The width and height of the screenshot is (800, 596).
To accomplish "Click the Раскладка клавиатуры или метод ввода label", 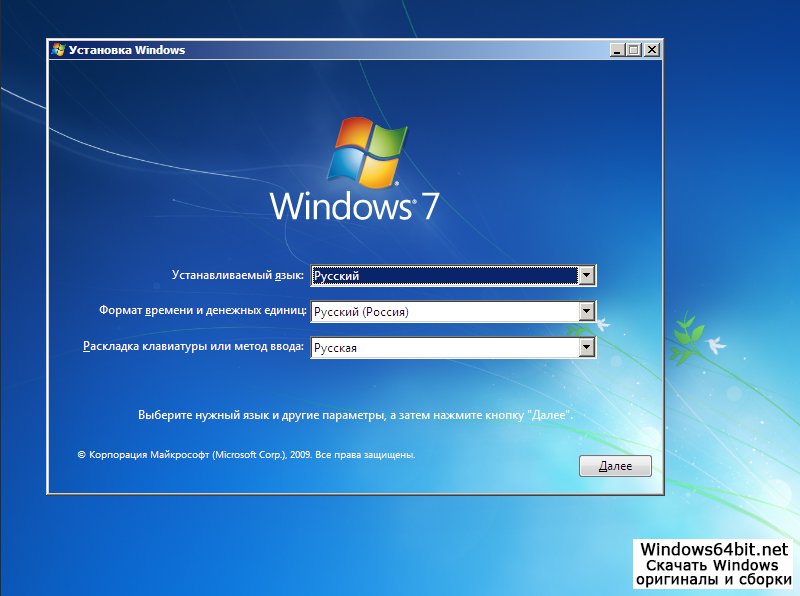I will pos(192,347).
